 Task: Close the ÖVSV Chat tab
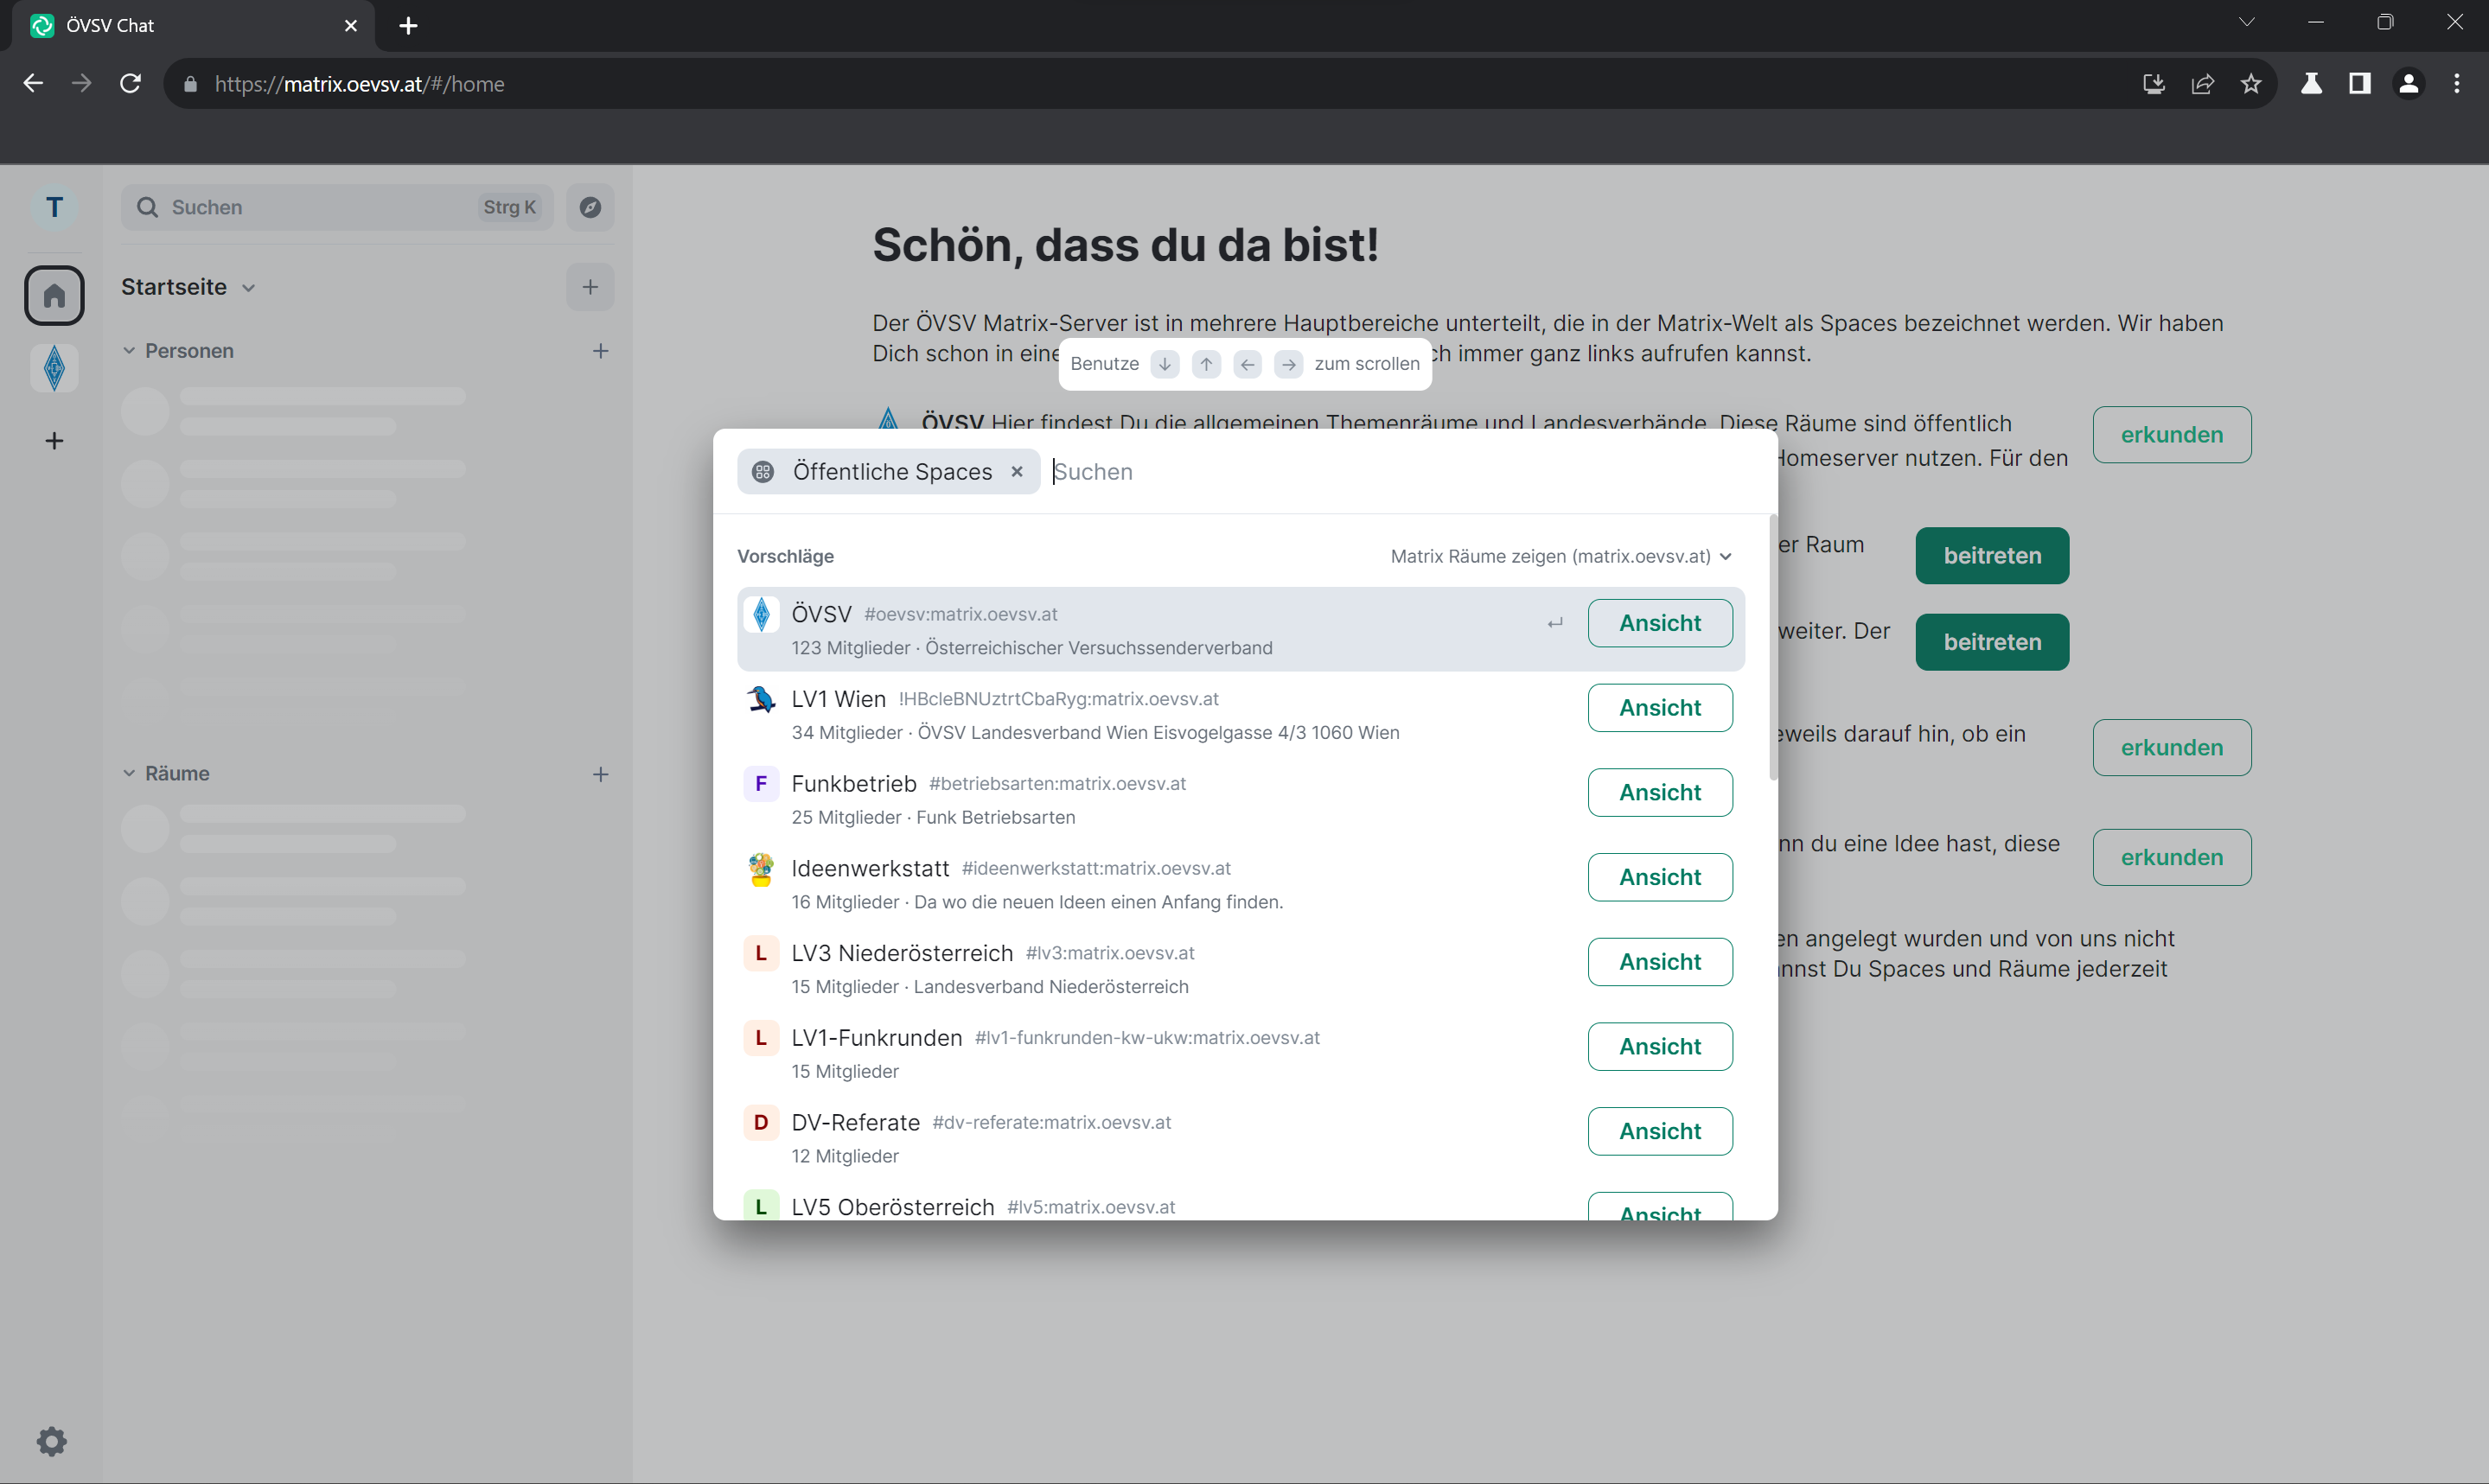[x=351, y=26]
